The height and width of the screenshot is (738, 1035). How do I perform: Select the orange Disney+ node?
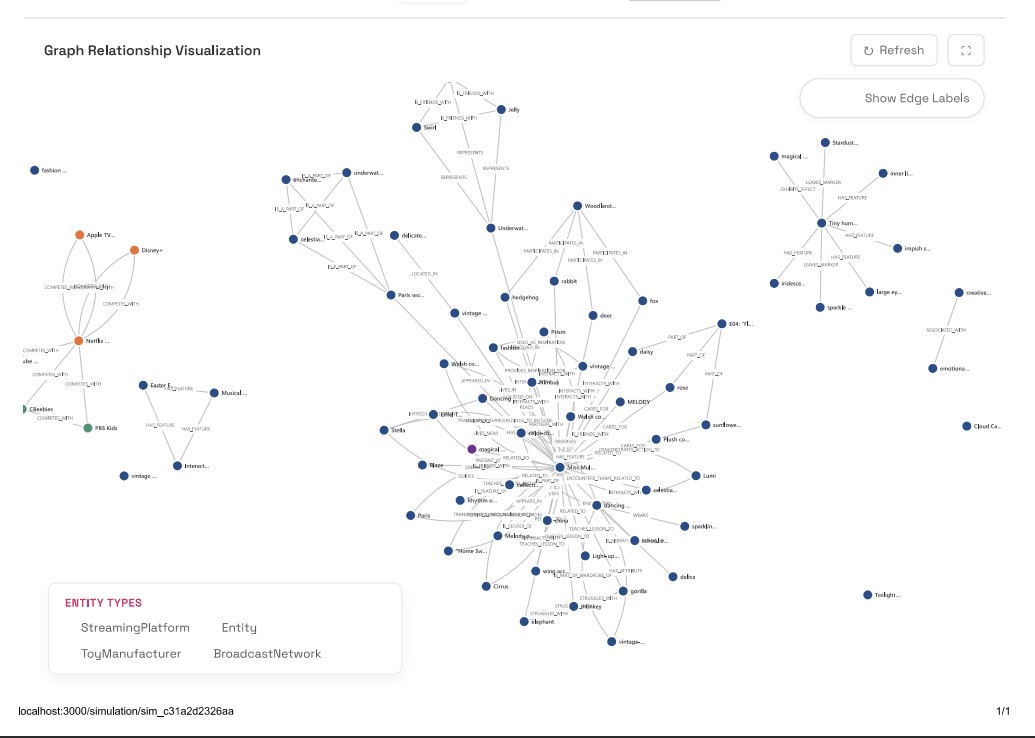(135, 250)
